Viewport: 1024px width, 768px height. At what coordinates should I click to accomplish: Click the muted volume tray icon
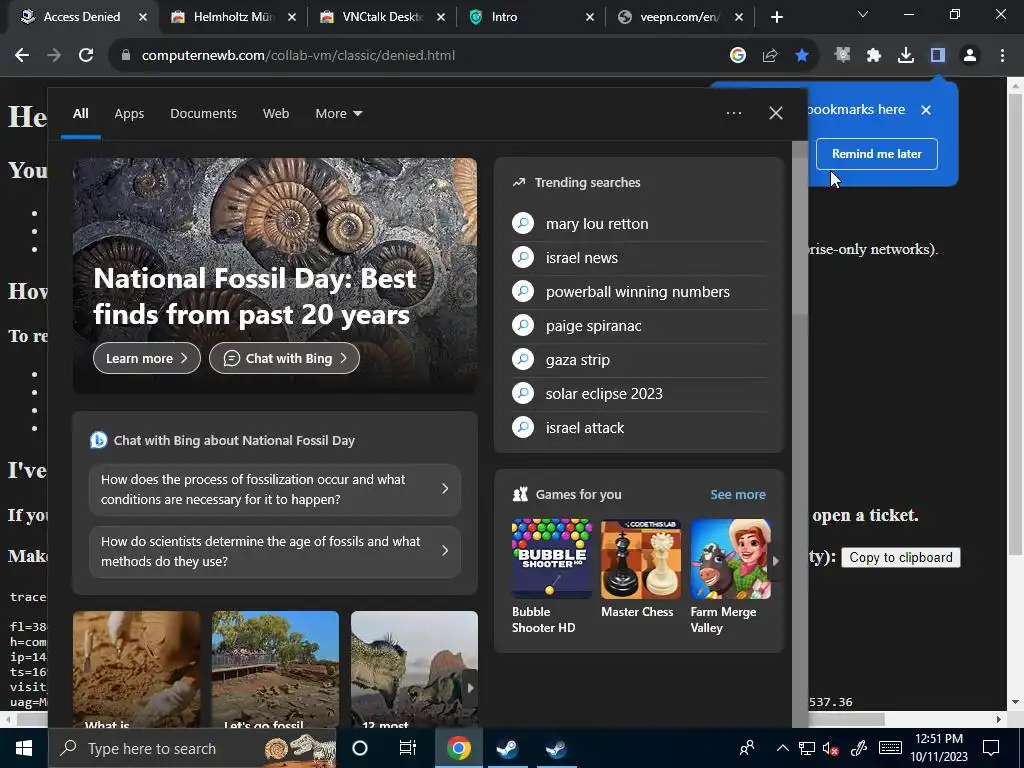[x=831, y=748]
